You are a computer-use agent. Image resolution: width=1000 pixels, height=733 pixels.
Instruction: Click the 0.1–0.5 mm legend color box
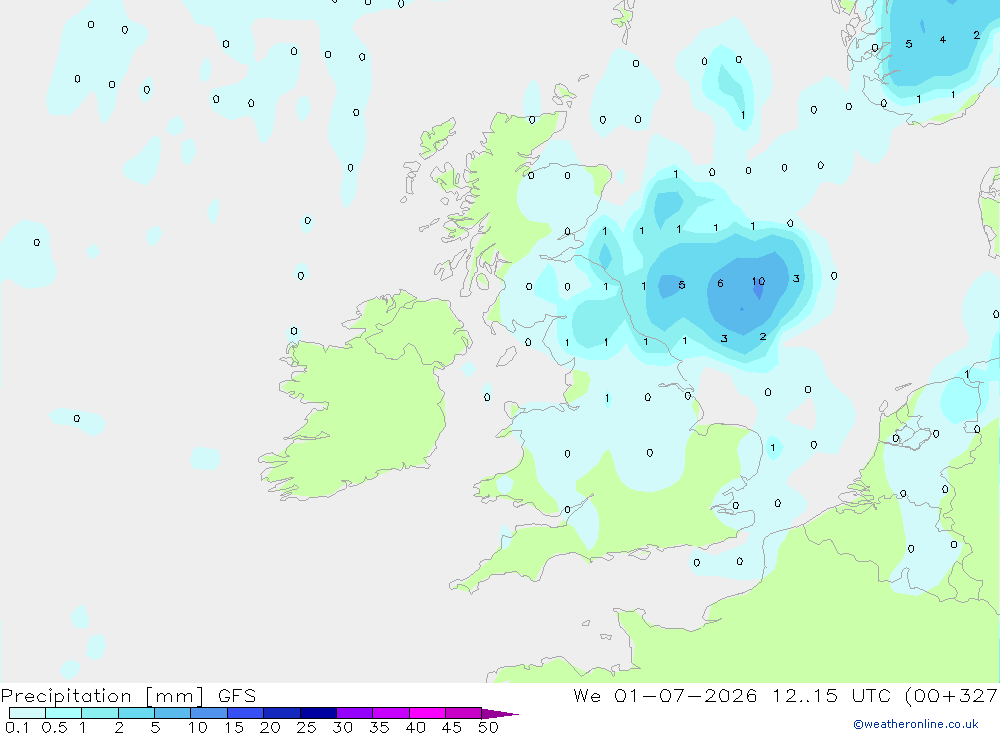[x=27, y=713]
